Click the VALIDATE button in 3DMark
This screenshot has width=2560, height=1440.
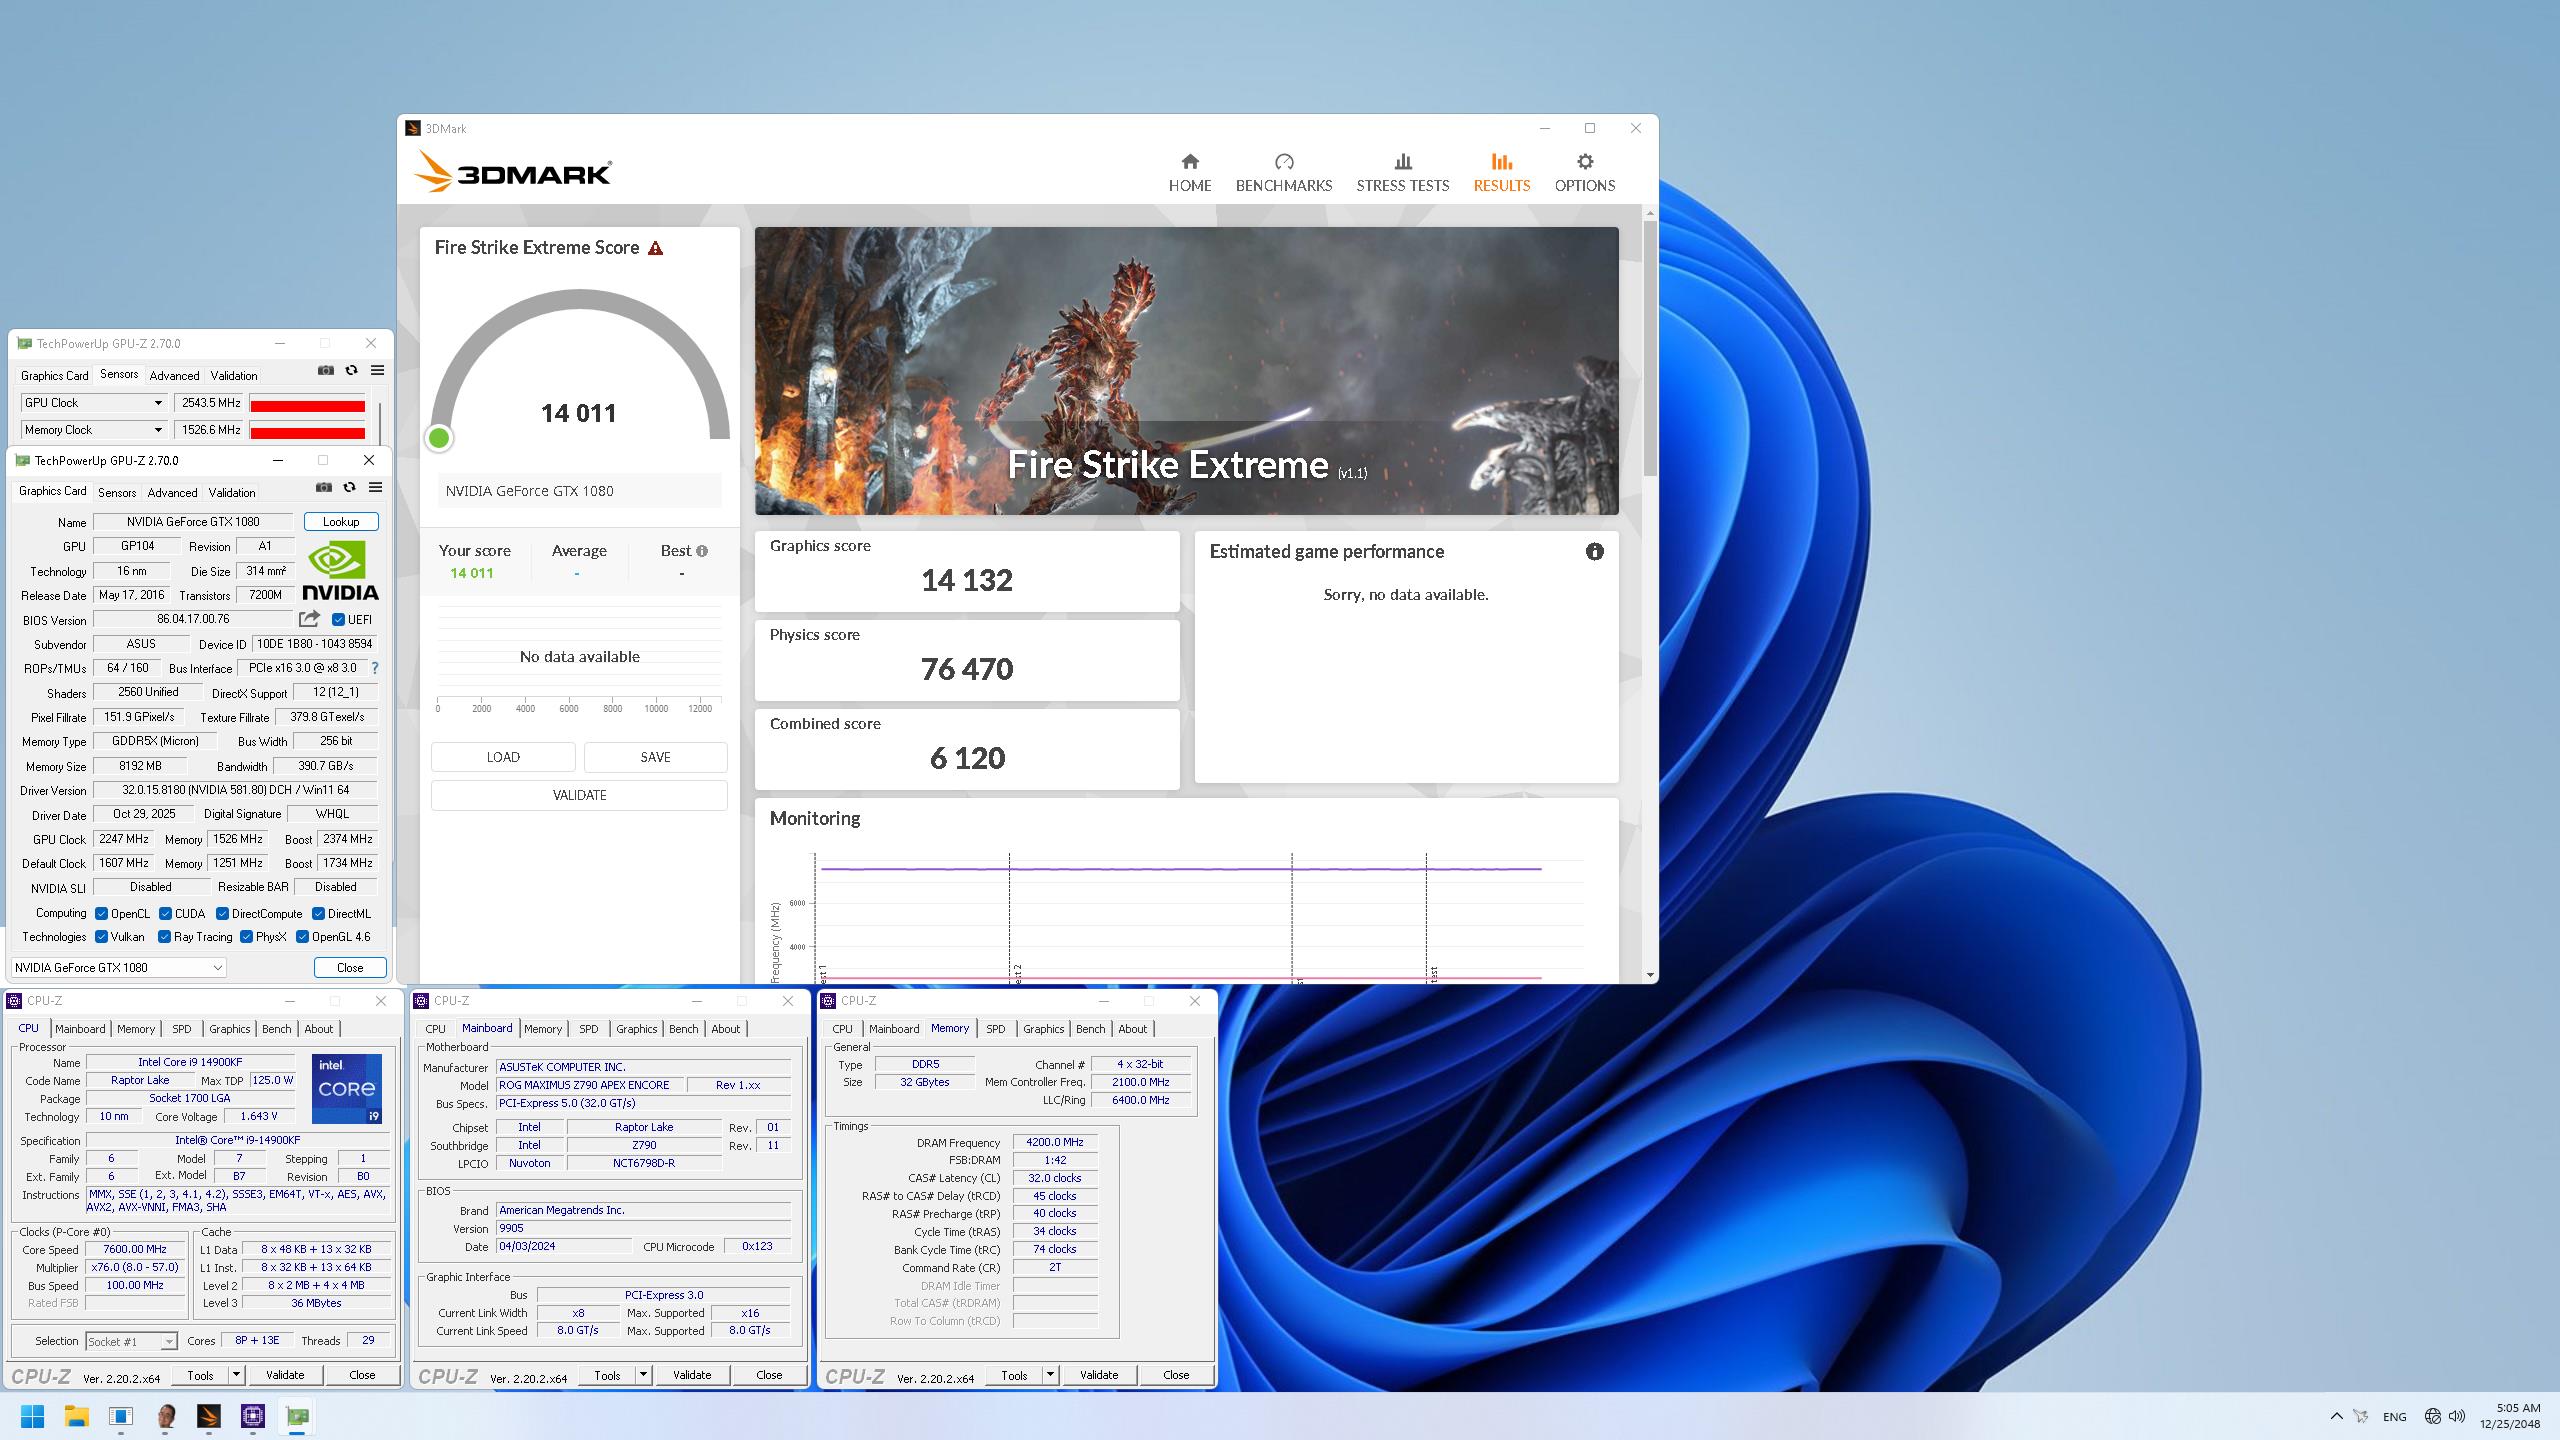tap(579, 795)
